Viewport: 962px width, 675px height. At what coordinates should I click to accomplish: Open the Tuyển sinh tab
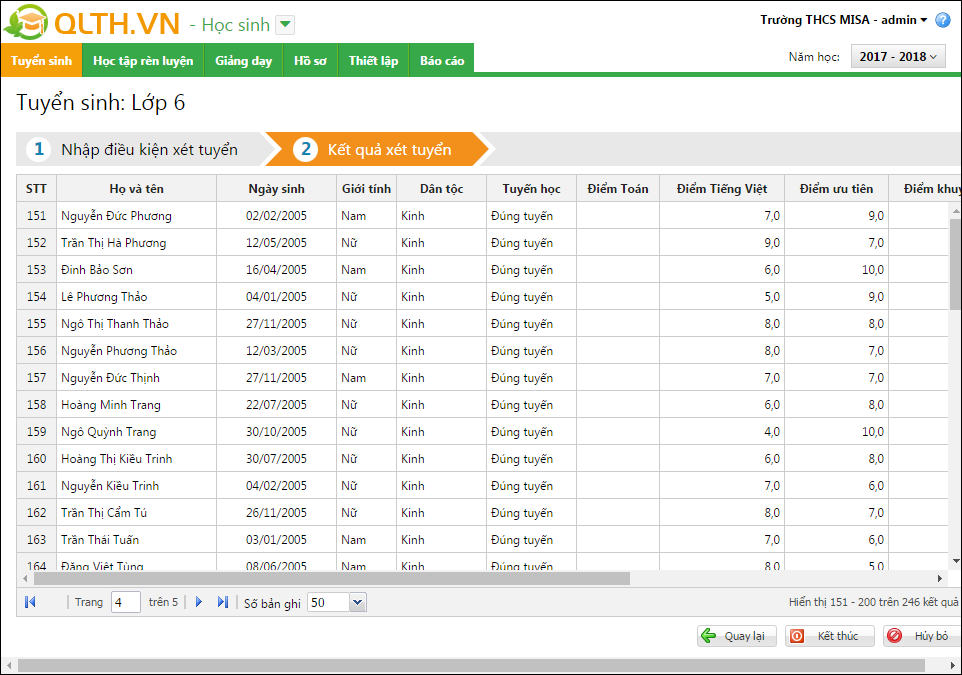pos(41,60)
